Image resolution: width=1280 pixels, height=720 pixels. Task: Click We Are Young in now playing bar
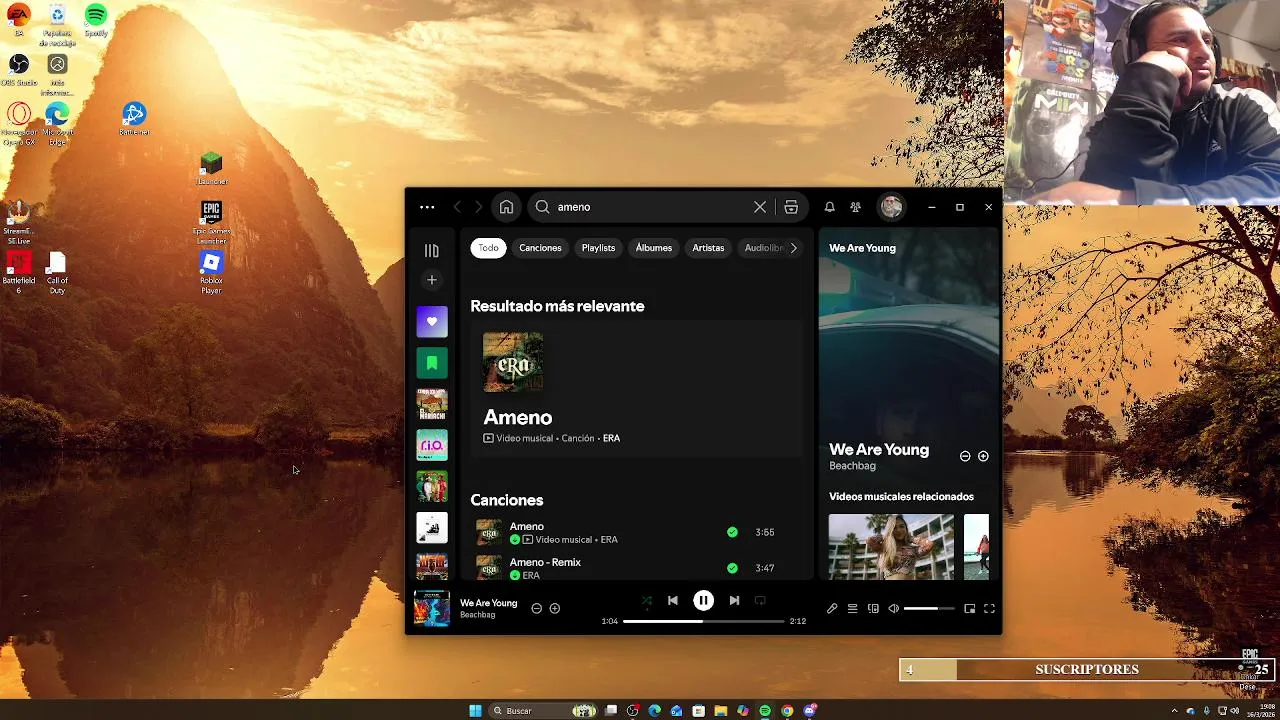(488, 603)
